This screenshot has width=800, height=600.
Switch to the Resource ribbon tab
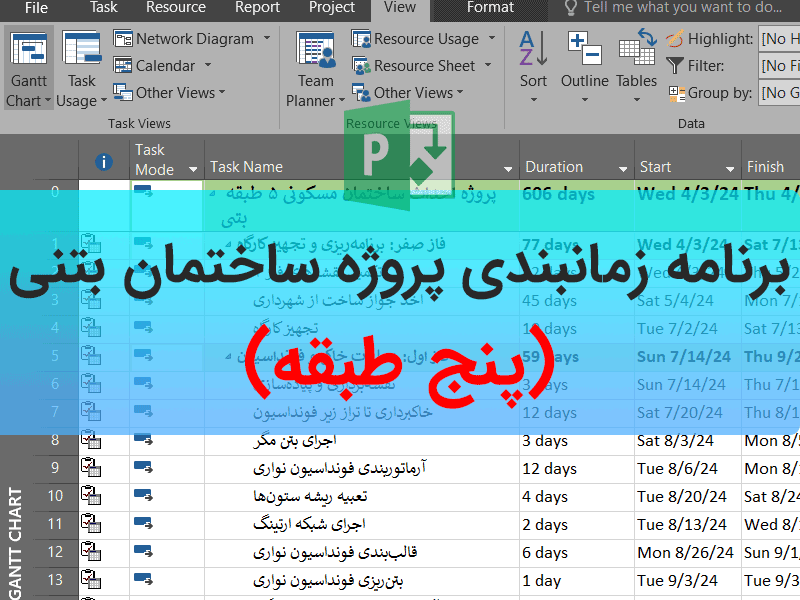pos(176,8)
